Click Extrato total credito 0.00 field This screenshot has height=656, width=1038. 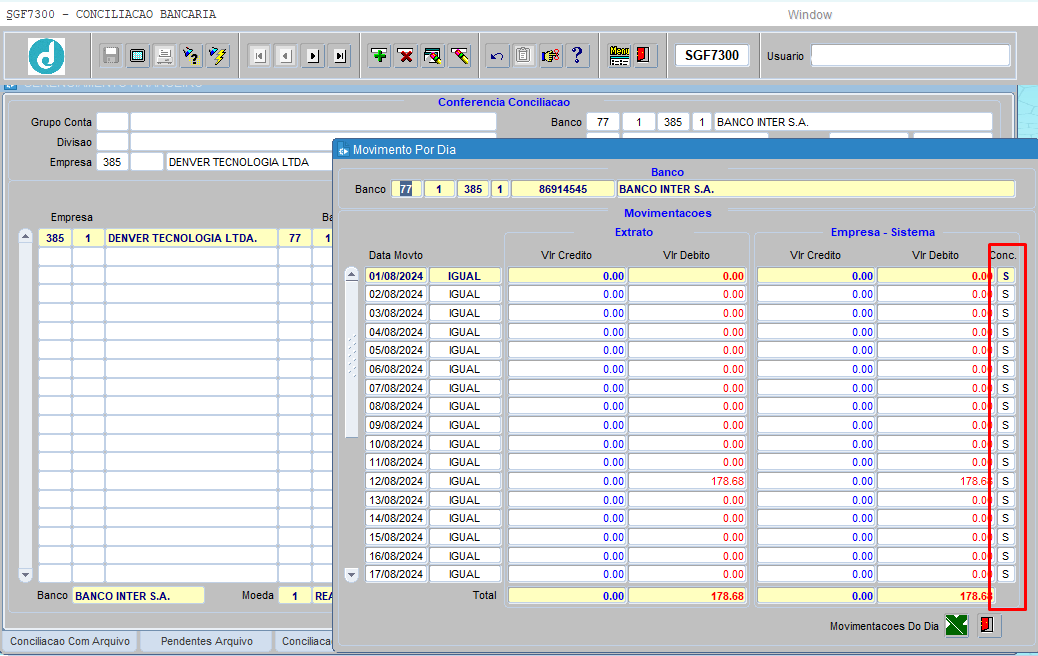(567, 596)
